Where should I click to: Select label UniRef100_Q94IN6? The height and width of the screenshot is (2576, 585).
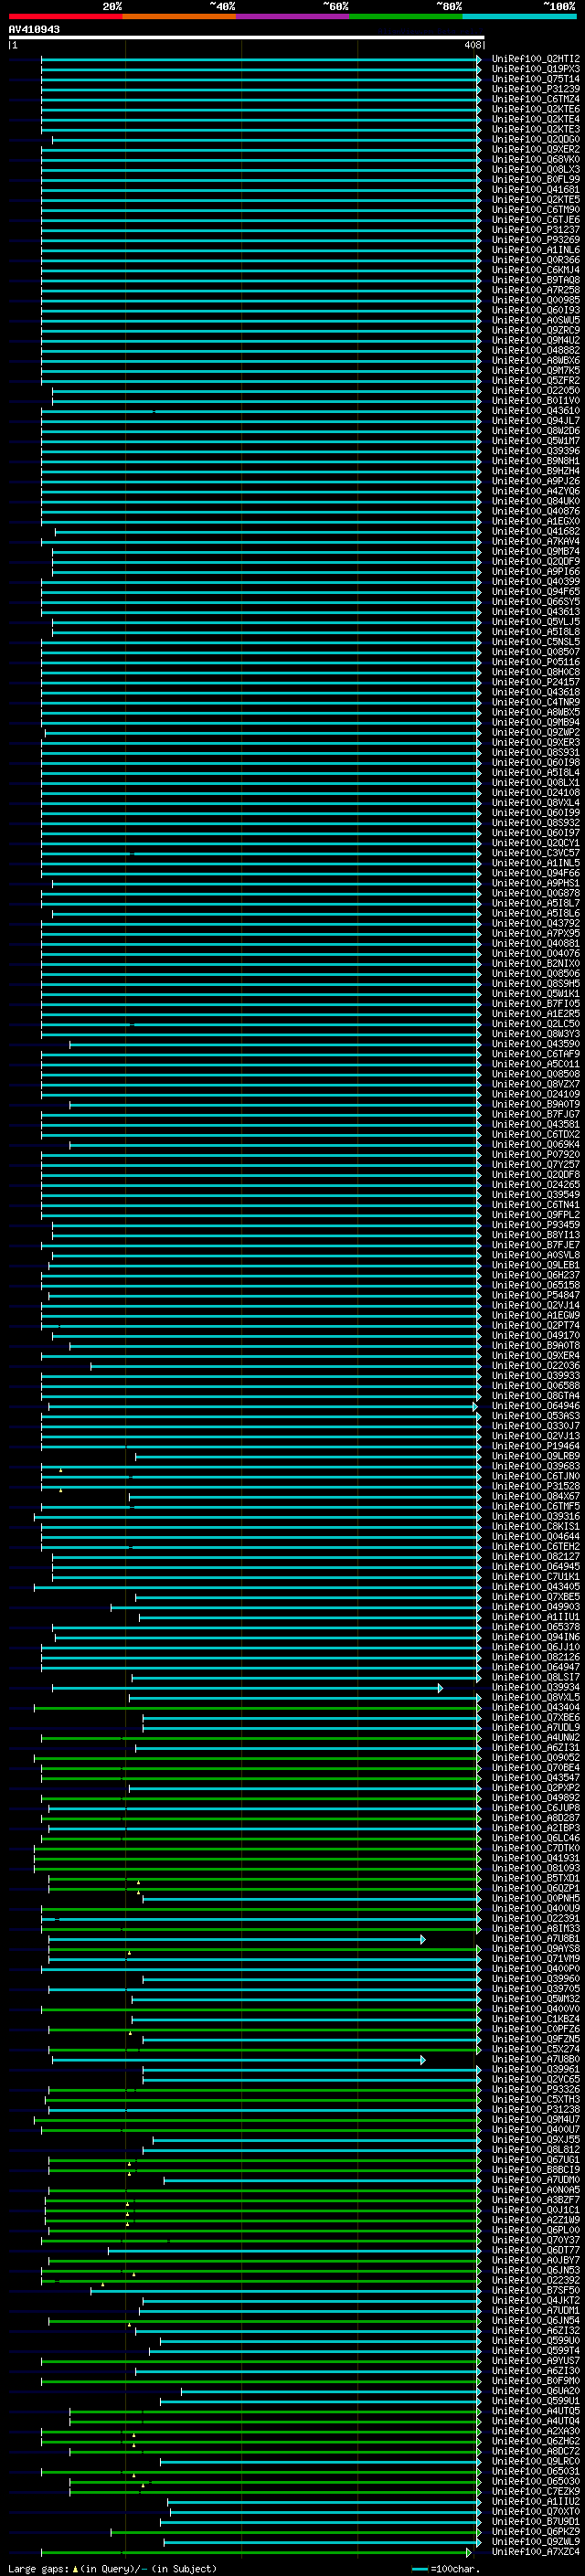(536, 1638)
